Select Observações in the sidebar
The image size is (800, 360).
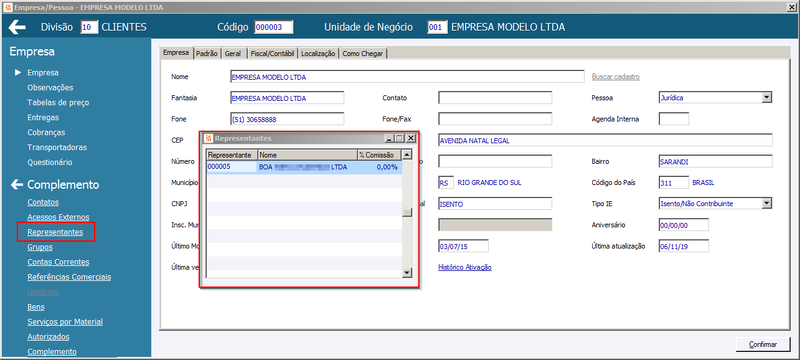pyautogui.click(x=50, y=88)
